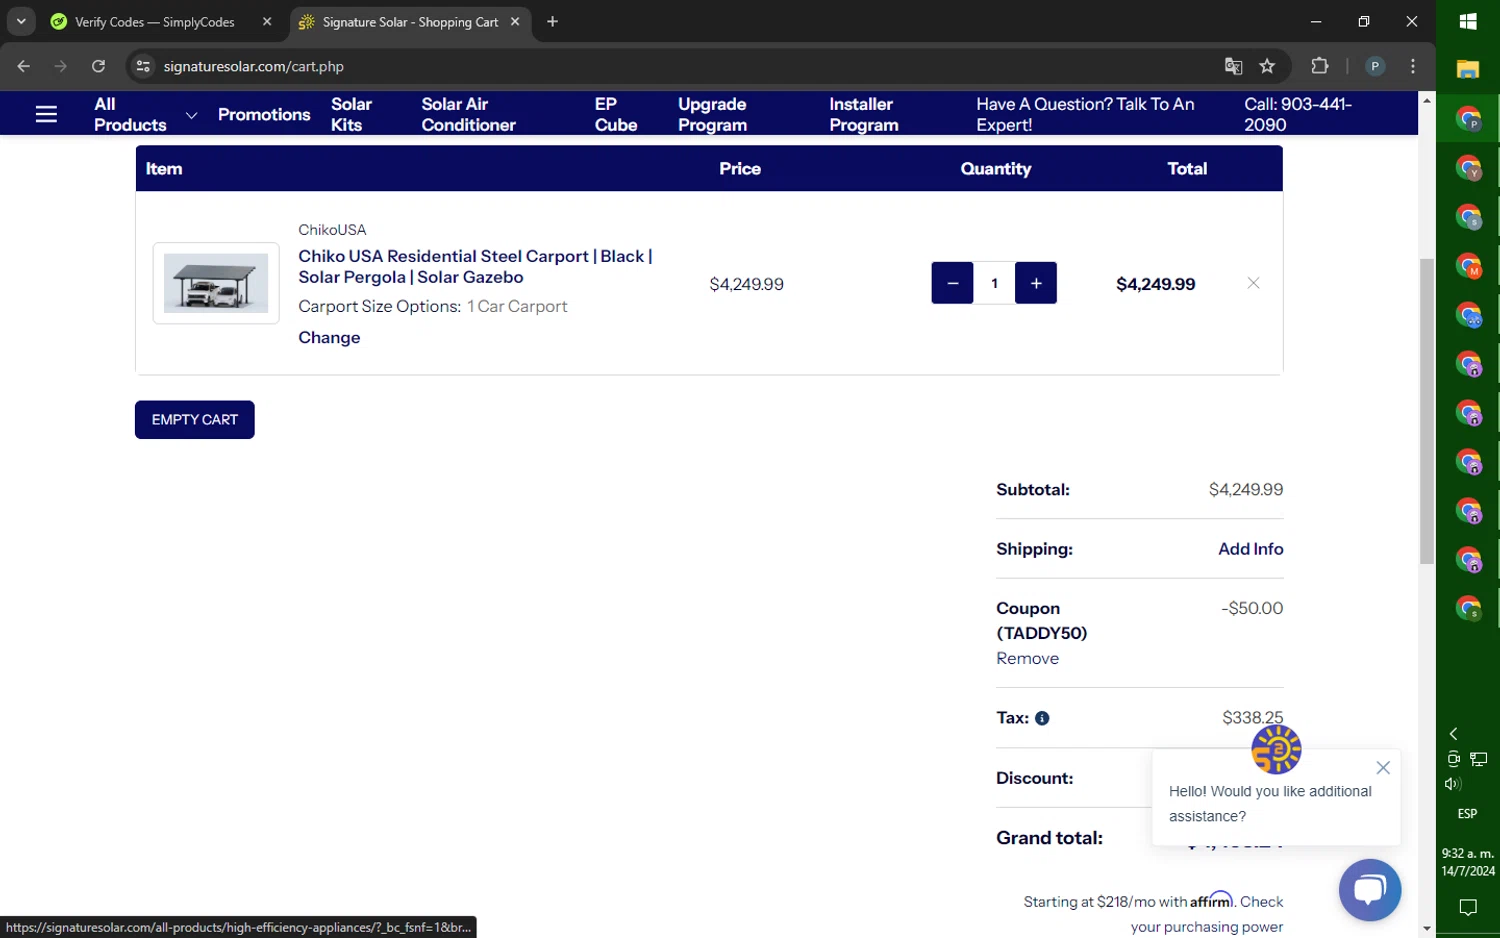Viewport: 1500px width, 938px height.
Task: Go back in browser history
Action: (x=23, y=66)
